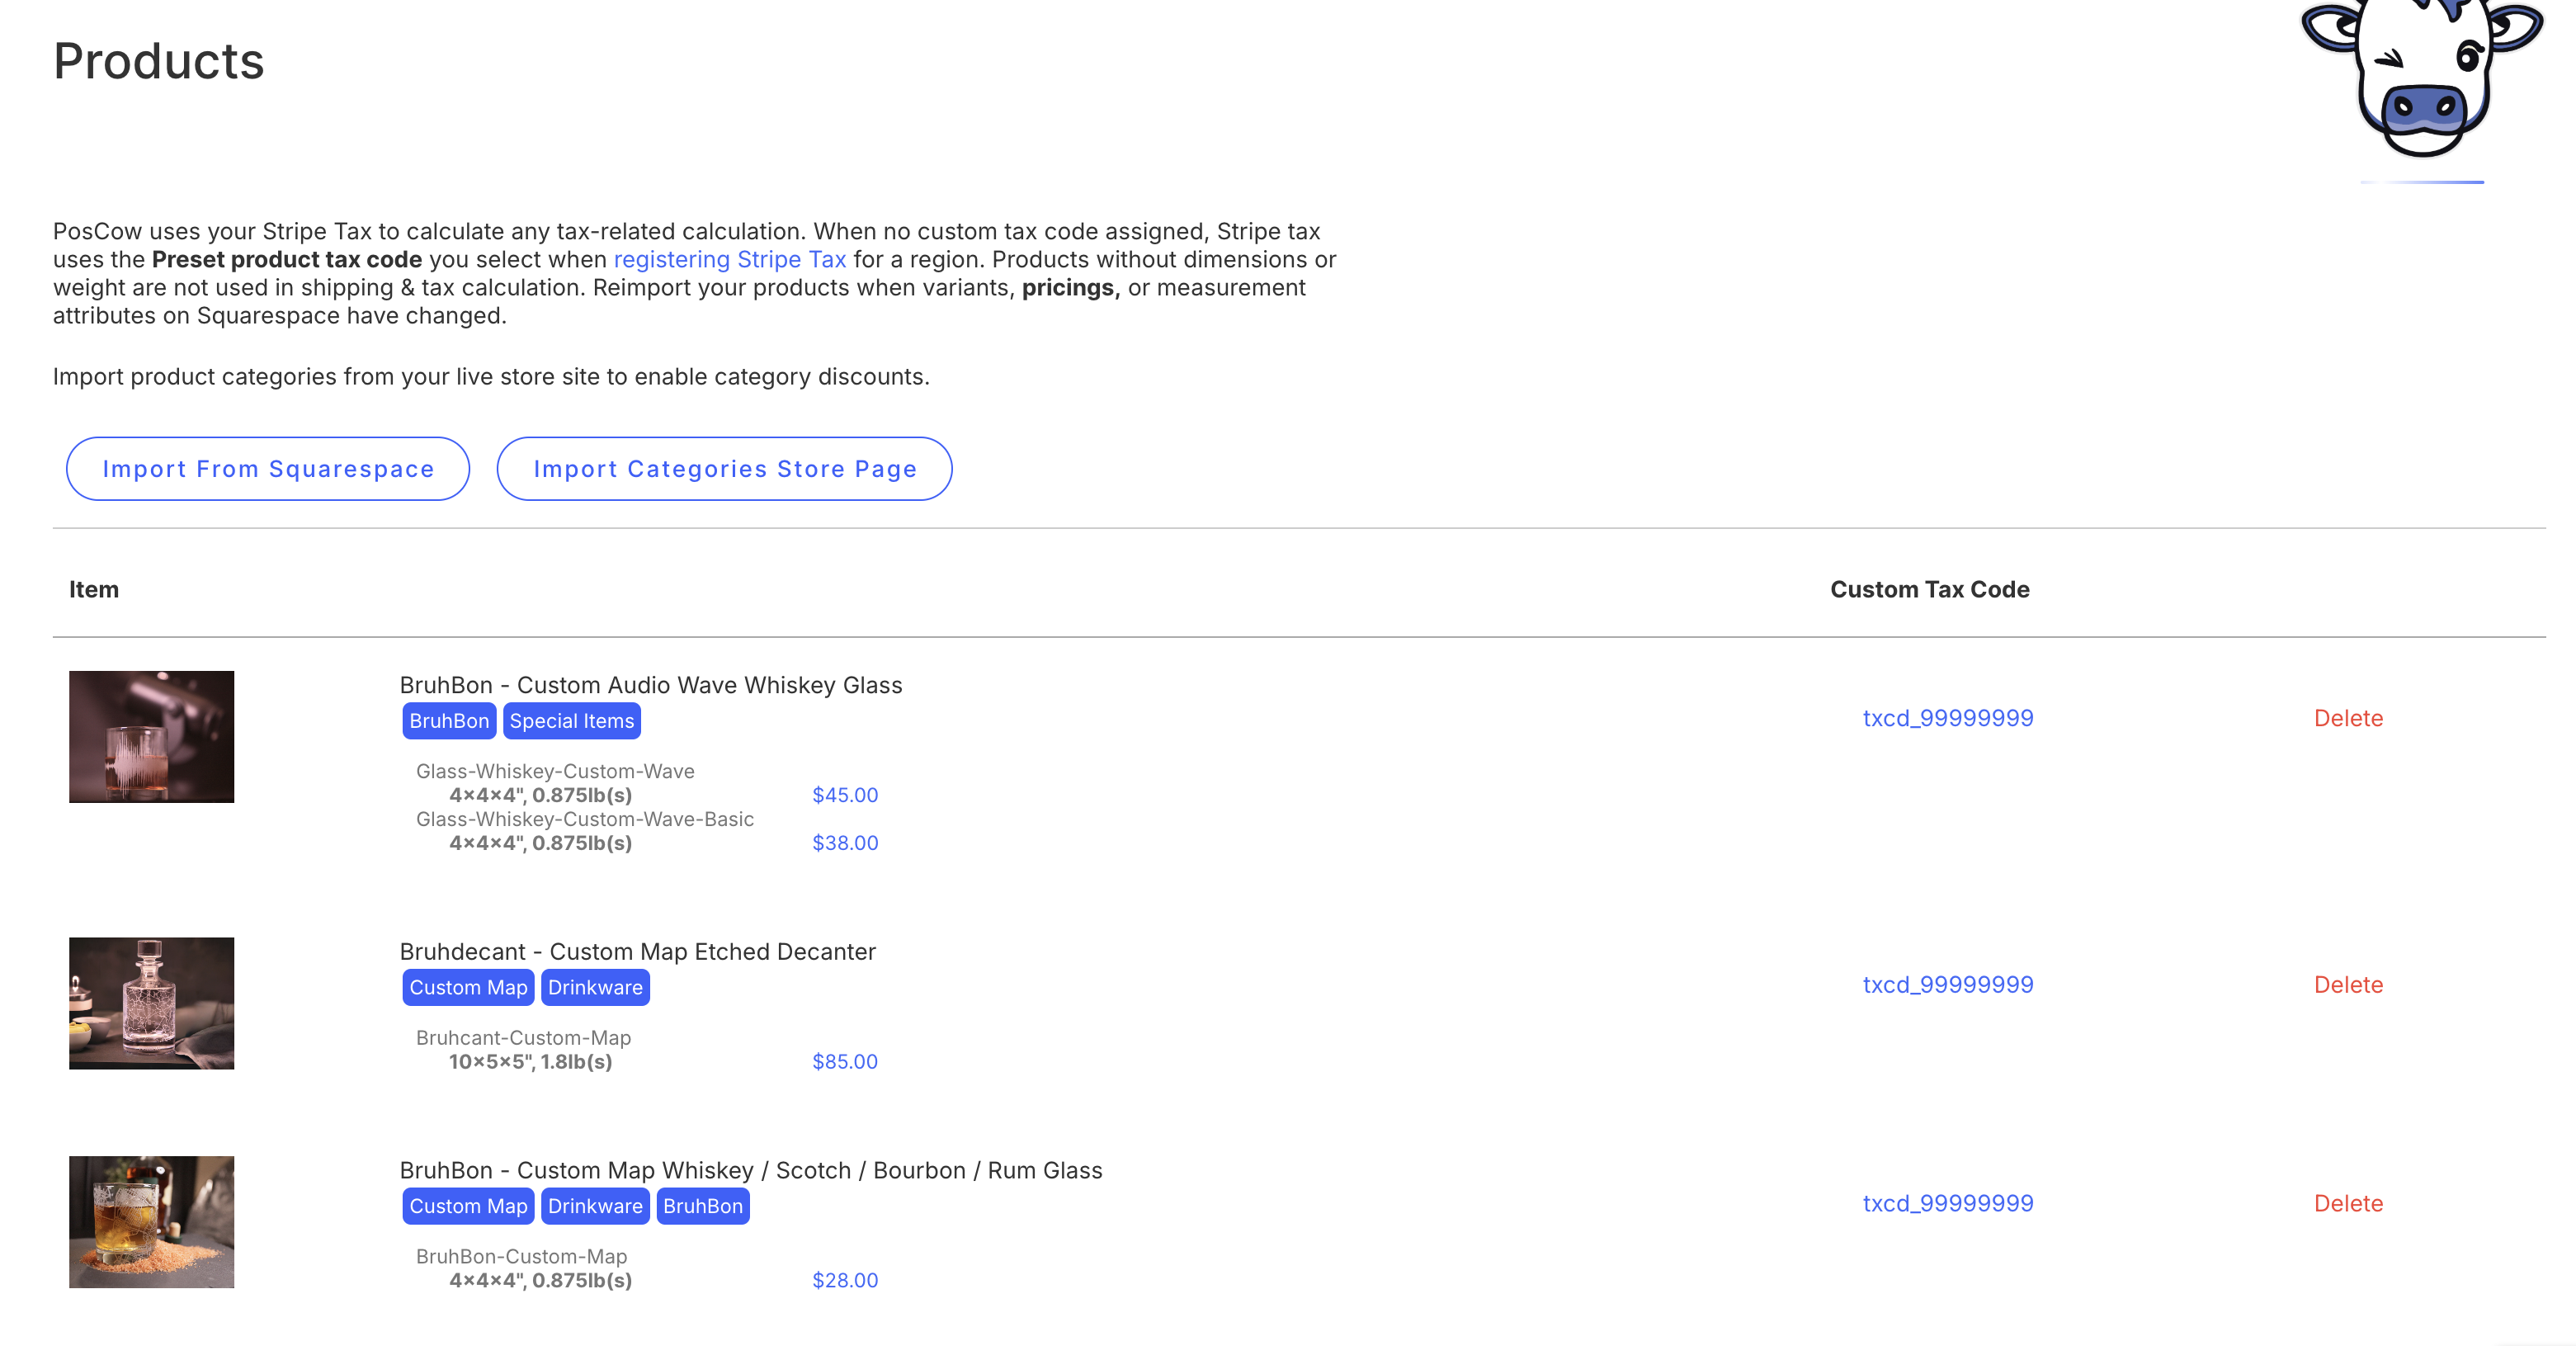
Task: Select BruhBon tag on Custom Map Whiskey Glass
Action: pyautogui.click(x=702, y=1206)
